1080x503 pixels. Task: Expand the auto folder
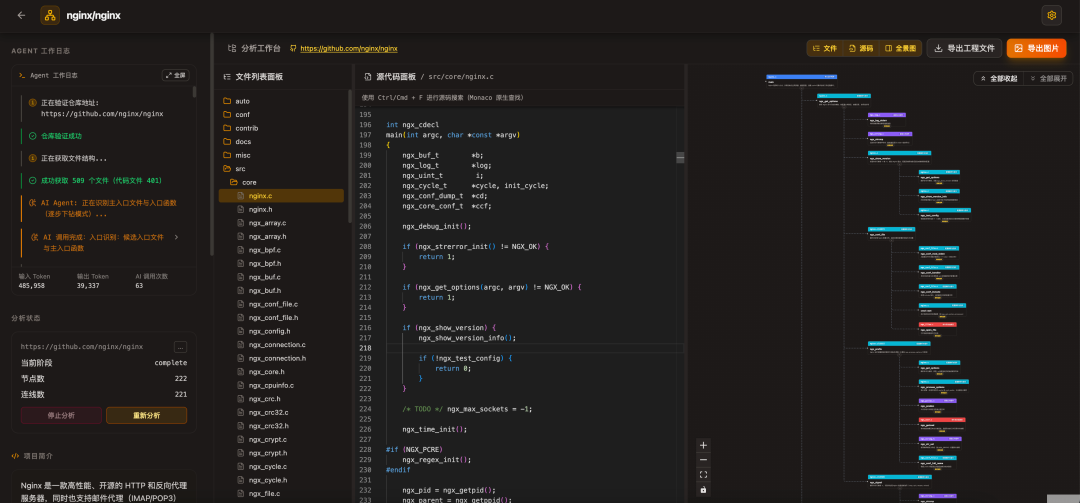[x=242, y=101]
